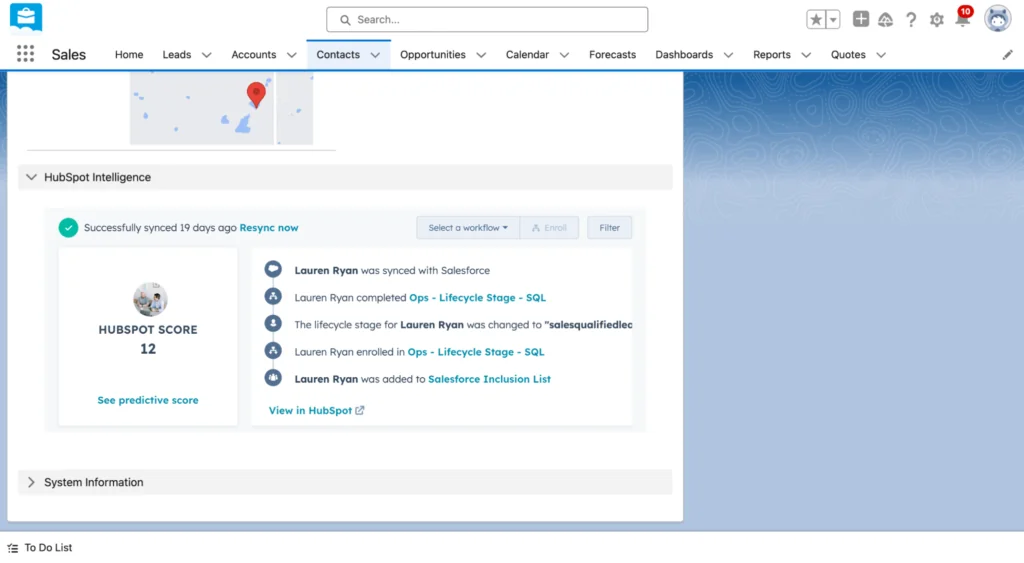Viewport: 1024px width, 563px height.
Task: Click the red map location pin
Action: pyautogui.click(x=256, y=95)
